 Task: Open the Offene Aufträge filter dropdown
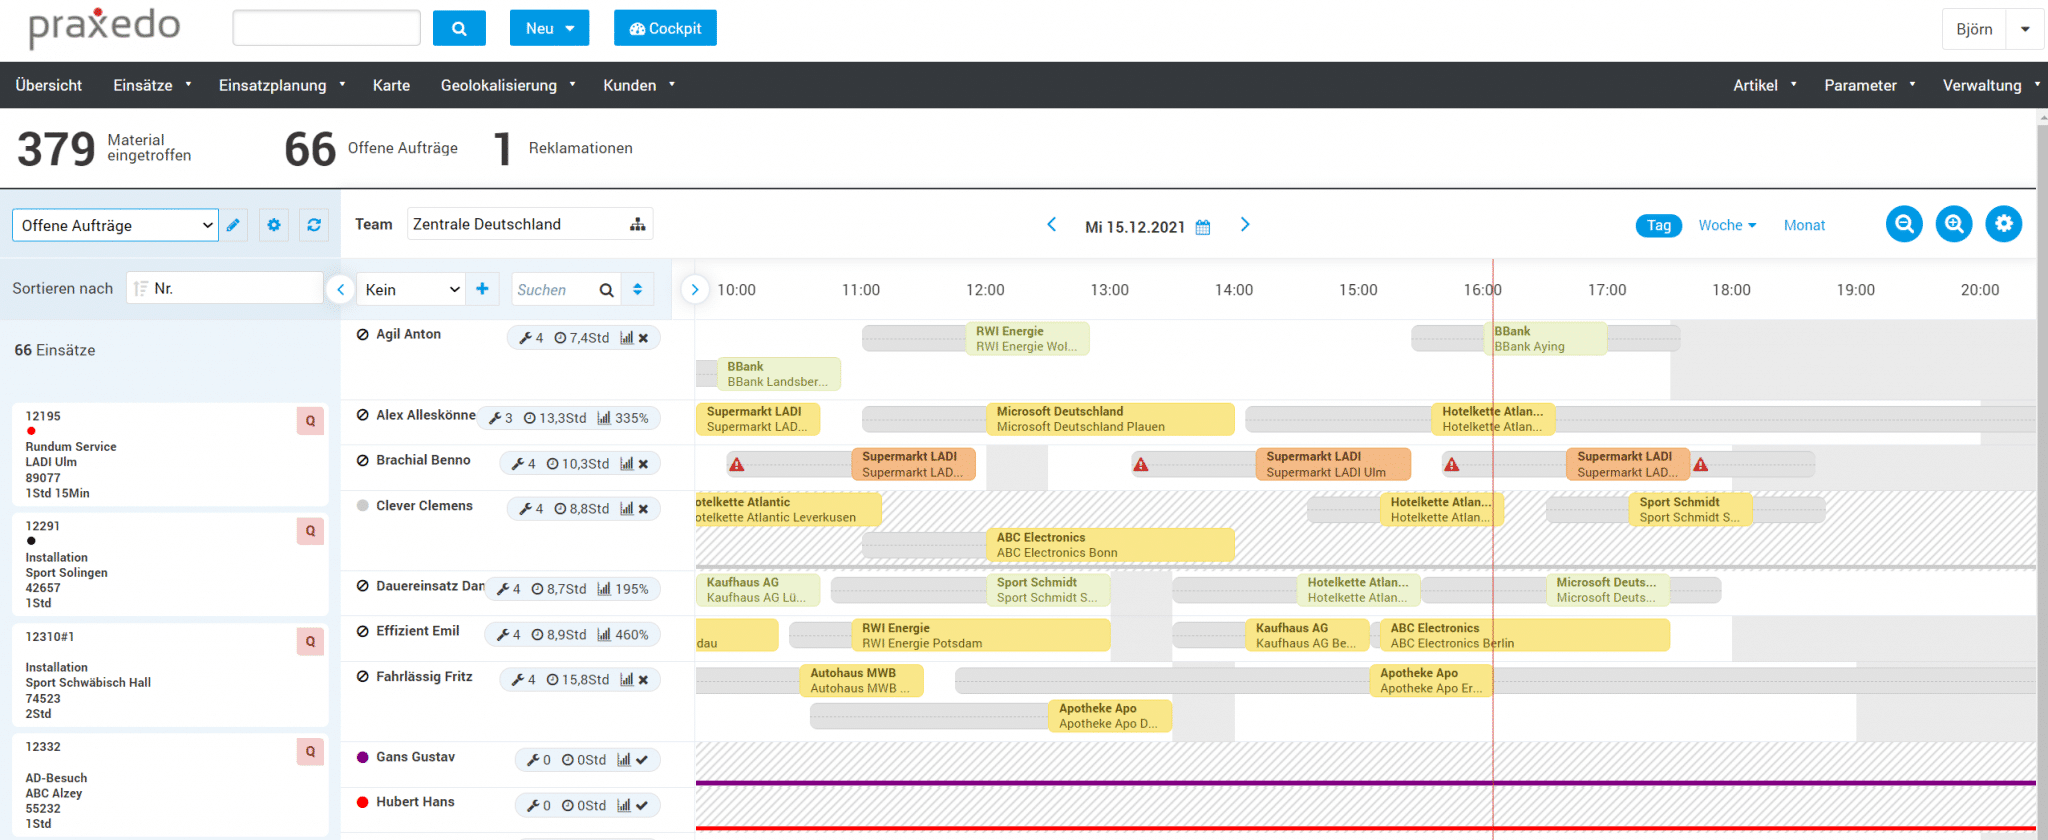(115, 225)
